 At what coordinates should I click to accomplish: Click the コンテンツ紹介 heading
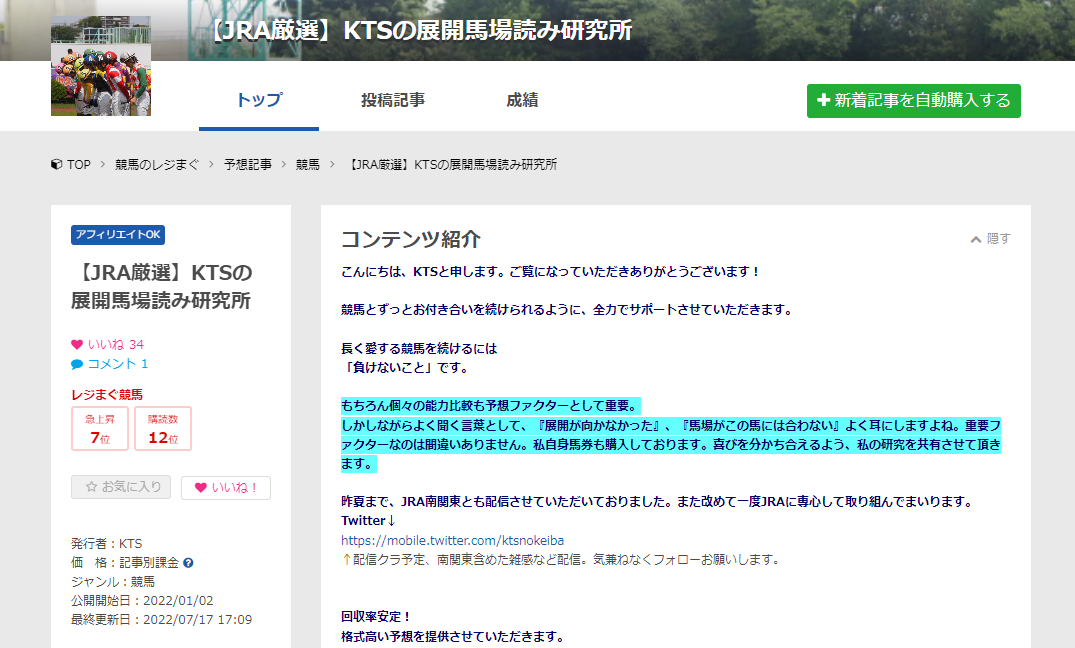coord(411,239)
